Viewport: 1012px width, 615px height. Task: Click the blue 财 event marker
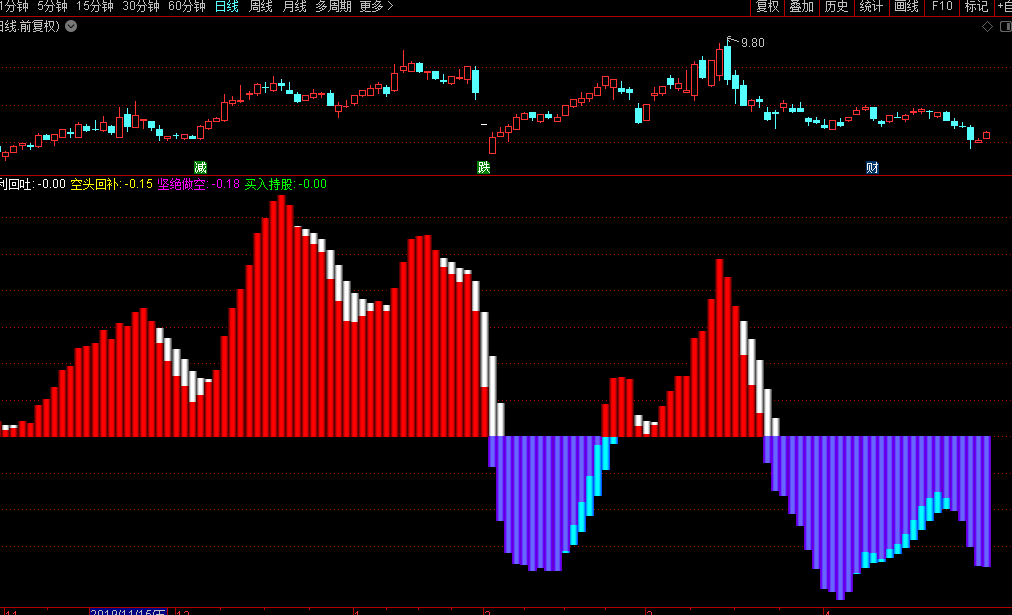pyautogui.click(x=872, y=167)
